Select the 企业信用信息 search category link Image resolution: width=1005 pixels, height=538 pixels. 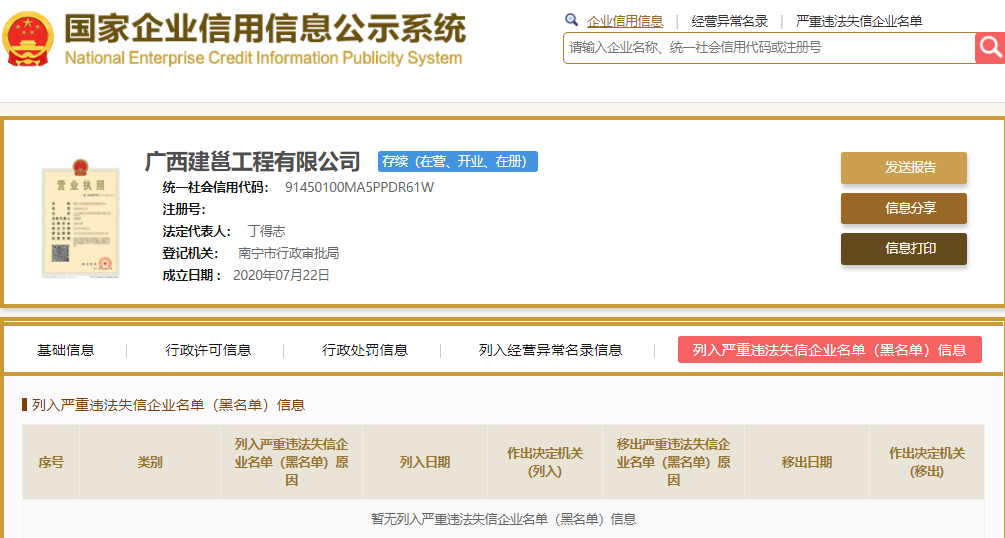pos(625,21)
